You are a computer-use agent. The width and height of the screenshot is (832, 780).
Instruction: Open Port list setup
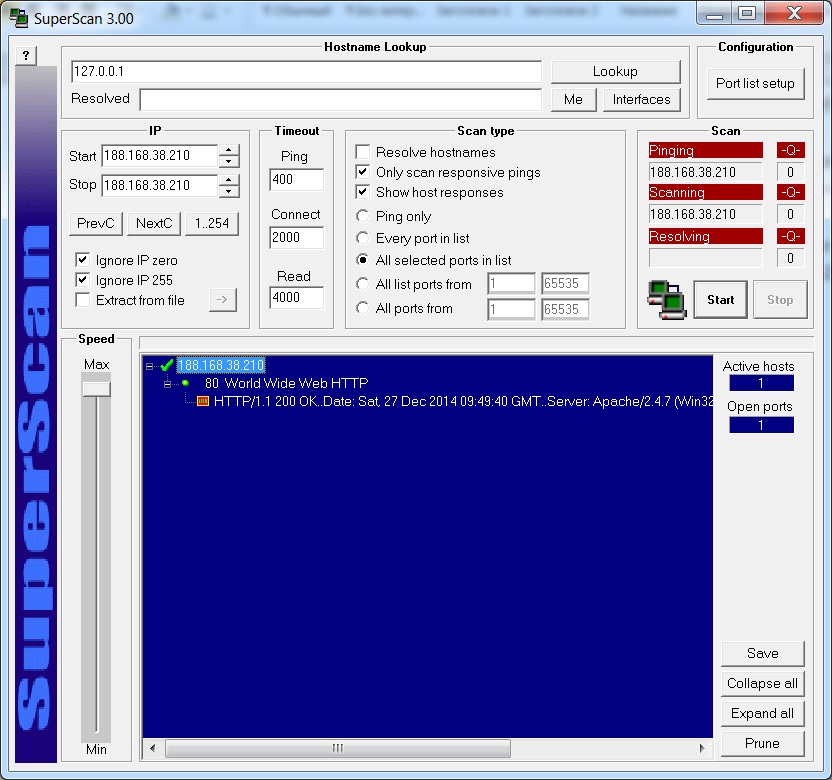point(756,84)
